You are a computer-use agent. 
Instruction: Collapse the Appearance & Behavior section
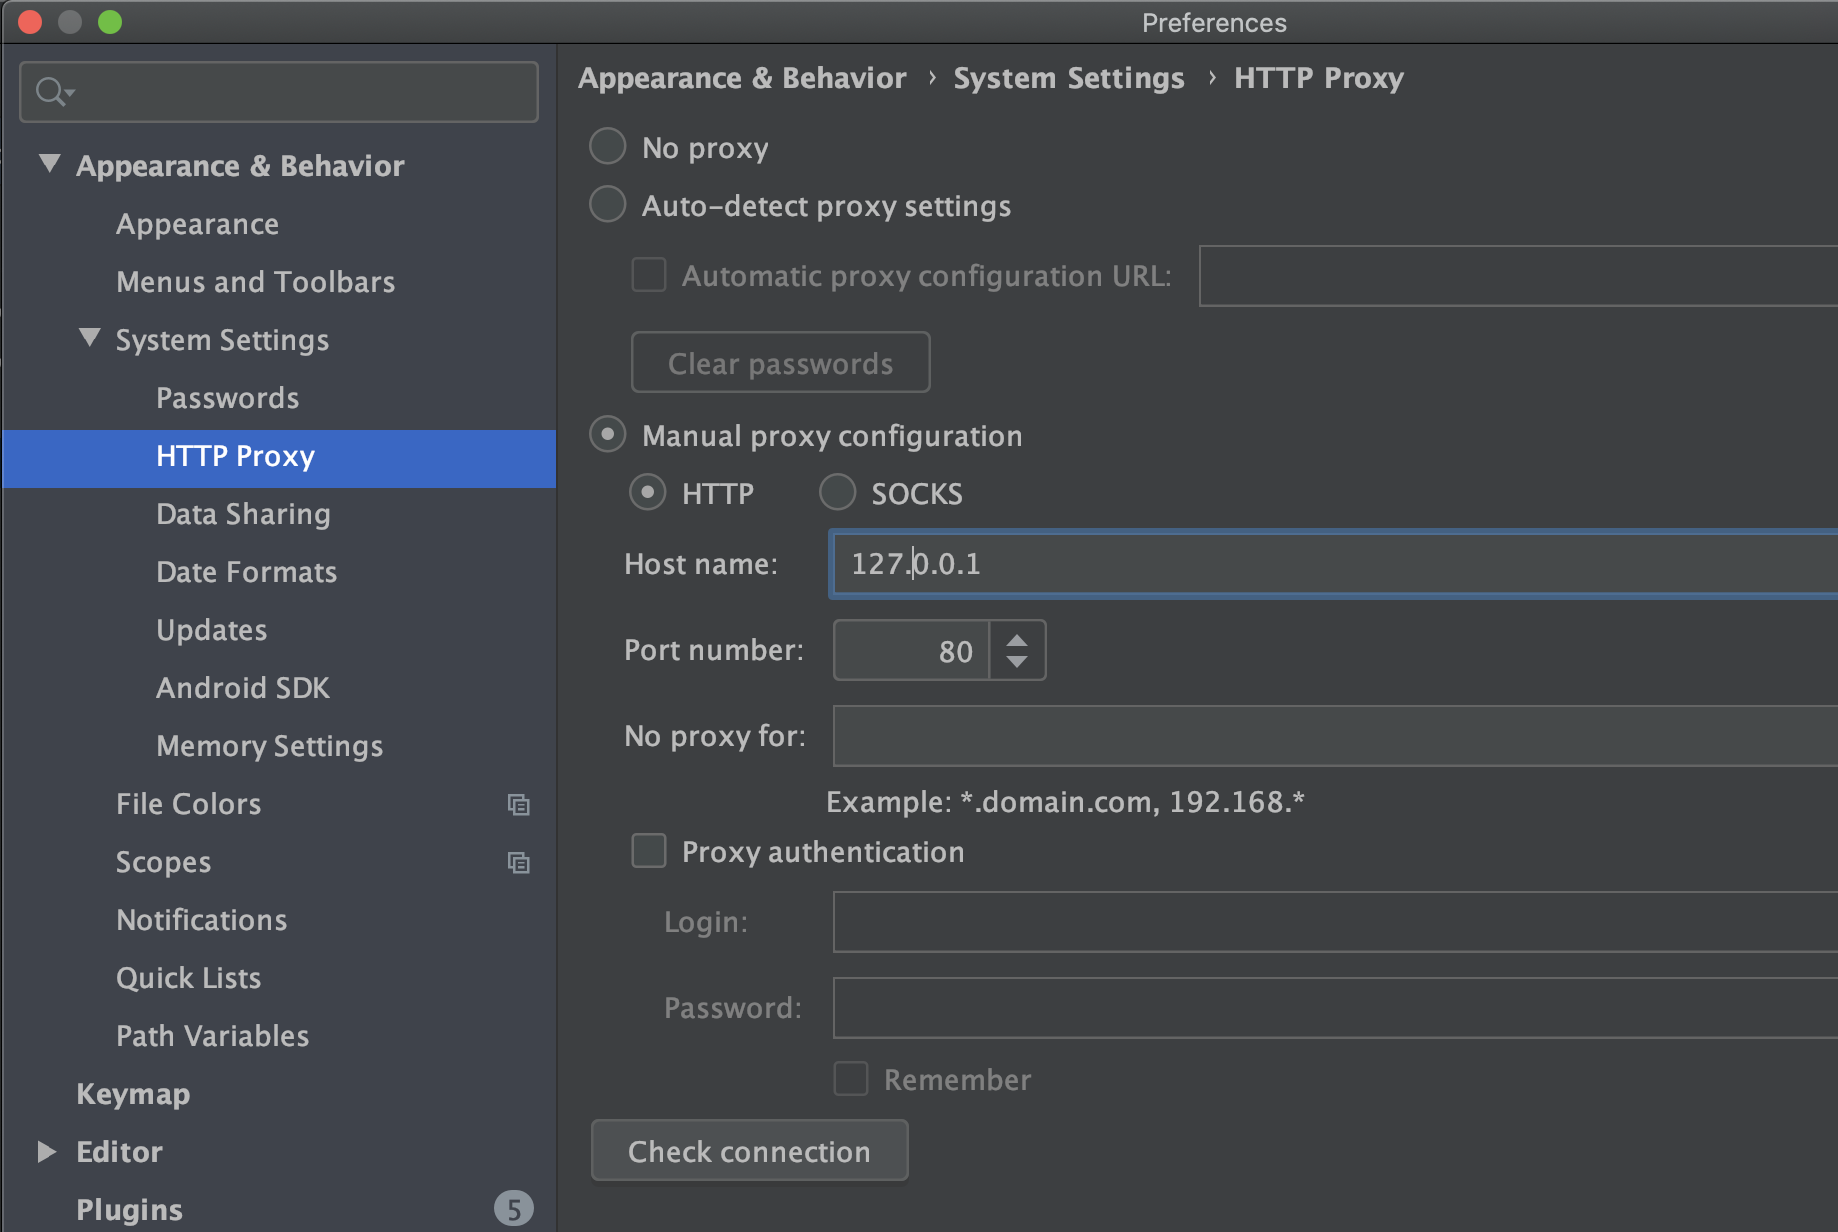tap(49, 164)
